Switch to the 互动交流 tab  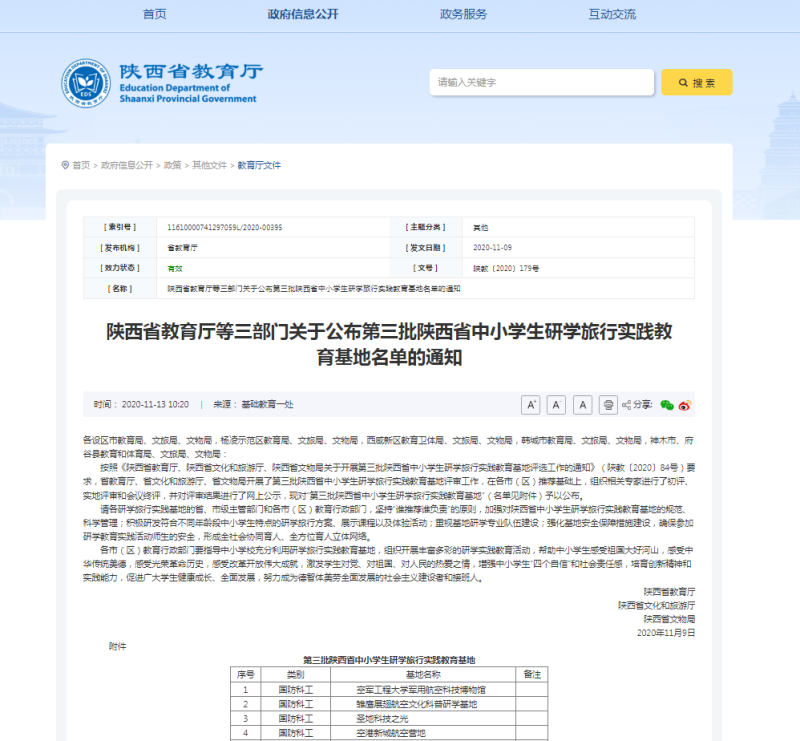coord(614,14)
